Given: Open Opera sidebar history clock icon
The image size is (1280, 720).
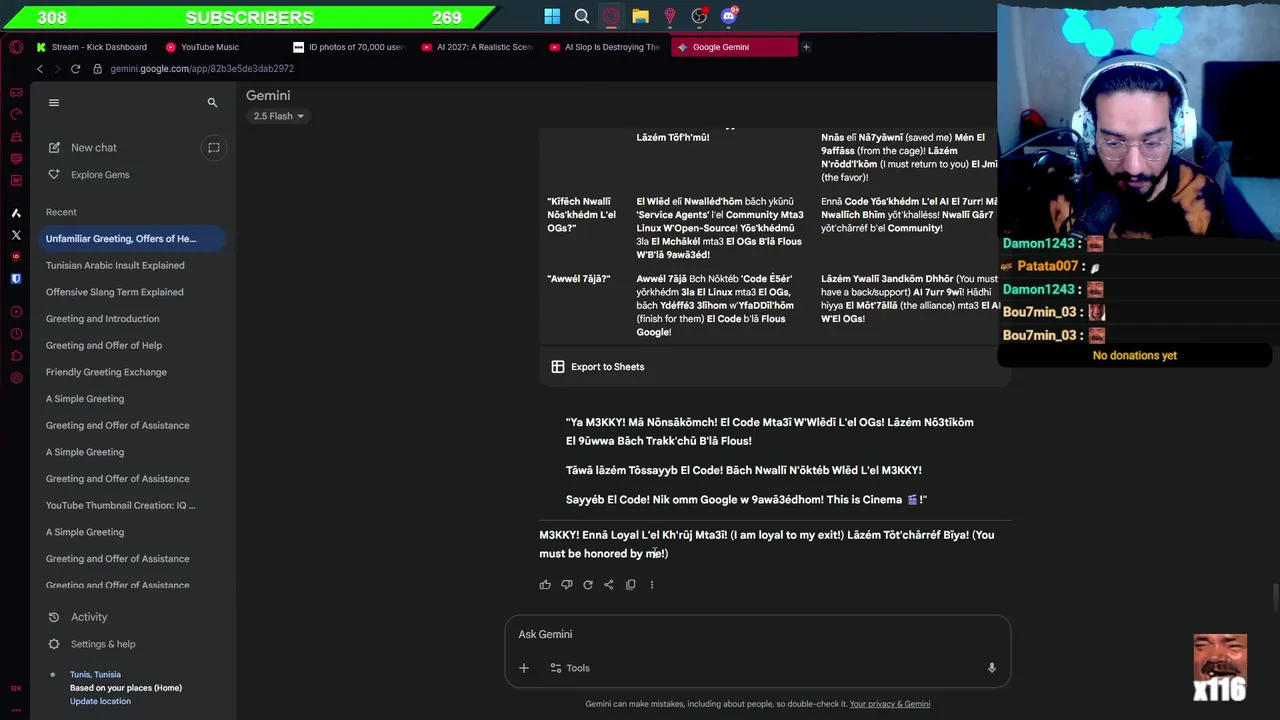Looking at the screenshot, I should (16, 334).
